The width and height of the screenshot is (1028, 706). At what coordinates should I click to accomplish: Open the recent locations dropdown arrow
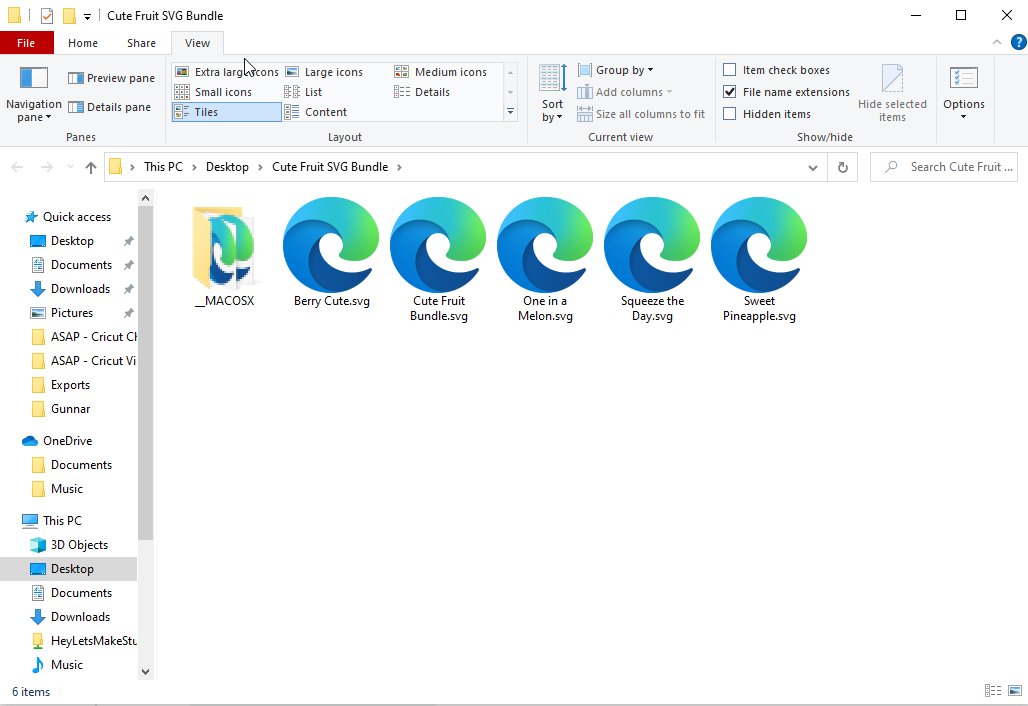point(70,167)
